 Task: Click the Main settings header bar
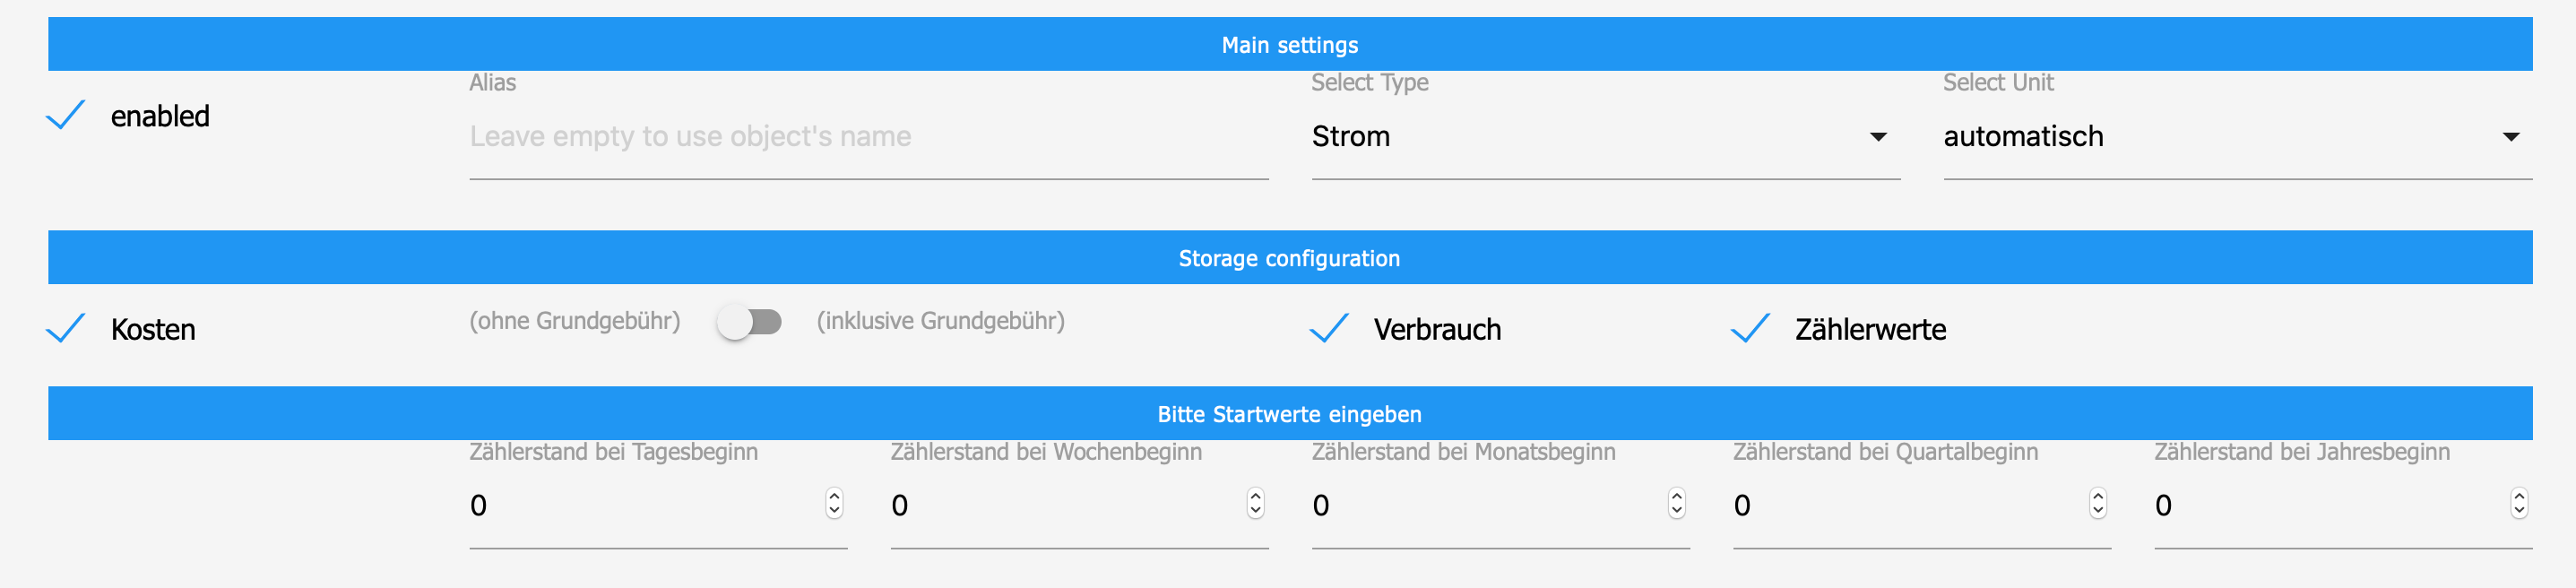1289,45
